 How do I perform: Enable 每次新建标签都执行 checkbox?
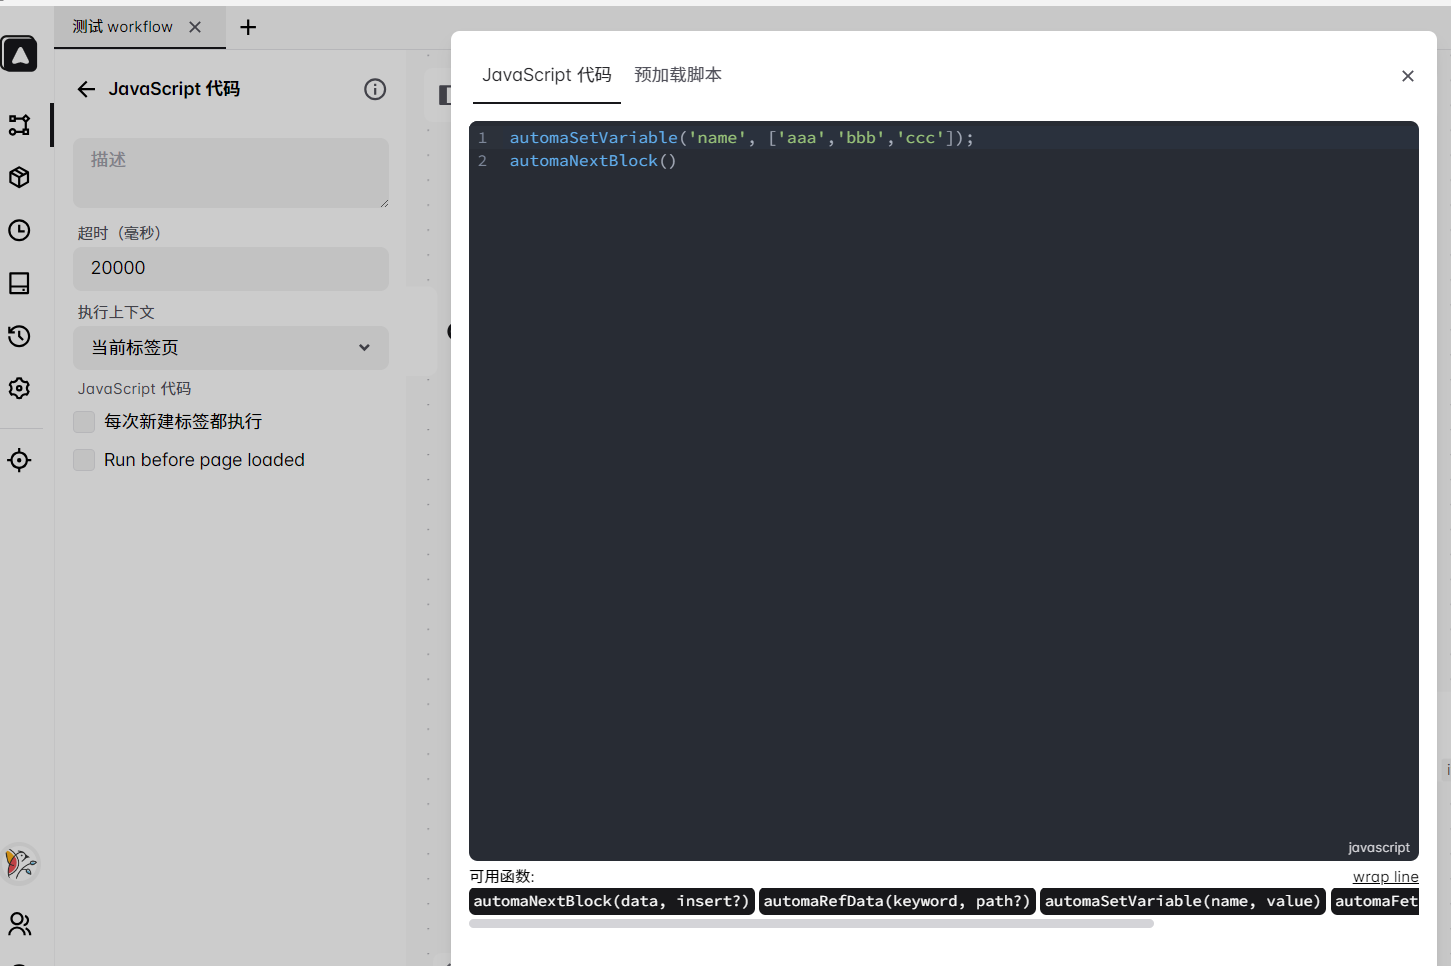pos(84,422)
